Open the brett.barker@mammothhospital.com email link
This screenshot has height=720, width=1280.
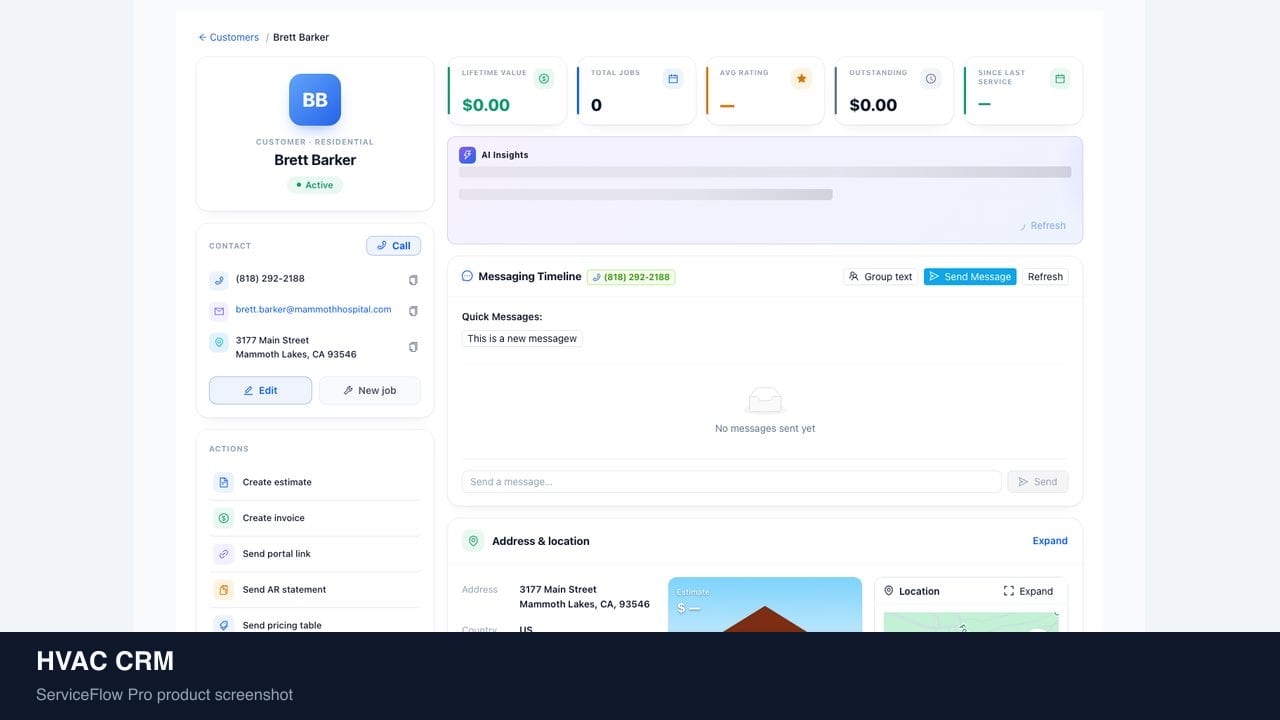pos(313,310)
